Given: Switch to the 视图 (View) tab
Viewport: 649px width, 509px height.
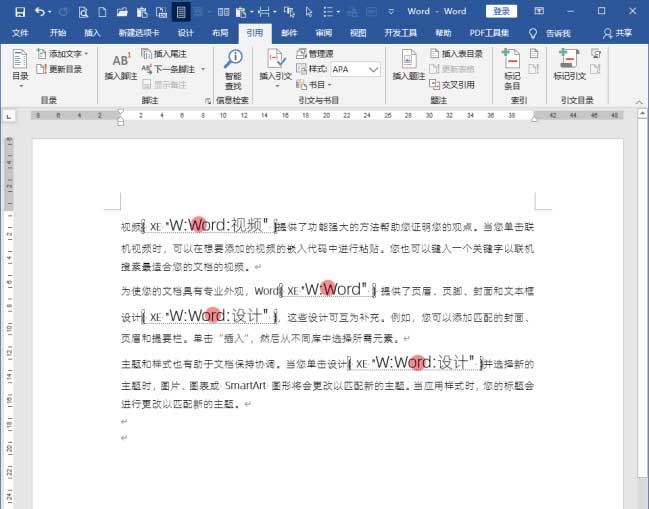Looking at the screenshot, I should (x=358, y=33).
